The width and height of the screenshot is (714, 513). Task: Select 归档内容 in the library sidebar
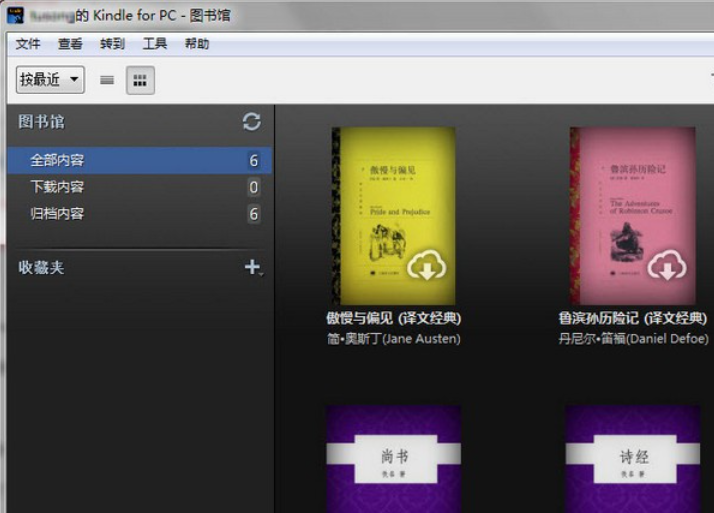pyautogui.click(x=139, y=214)
